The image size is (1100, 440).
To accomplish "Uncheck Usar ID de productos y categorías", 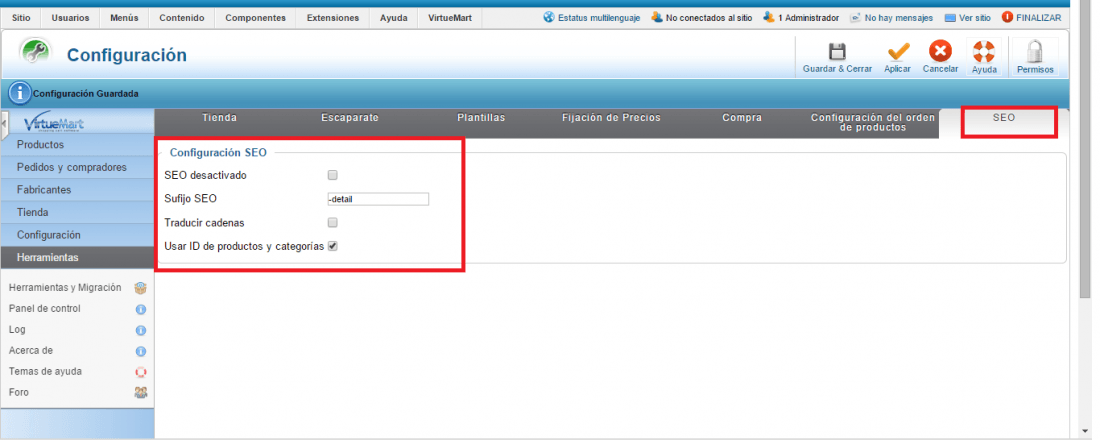I will 333,246.
